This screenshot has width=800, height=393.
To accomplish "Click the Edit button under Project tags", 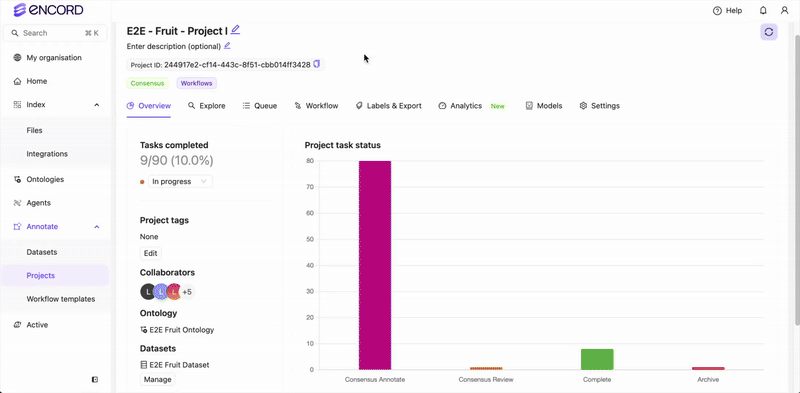I will pyautogui.click(x=151, y=253).
